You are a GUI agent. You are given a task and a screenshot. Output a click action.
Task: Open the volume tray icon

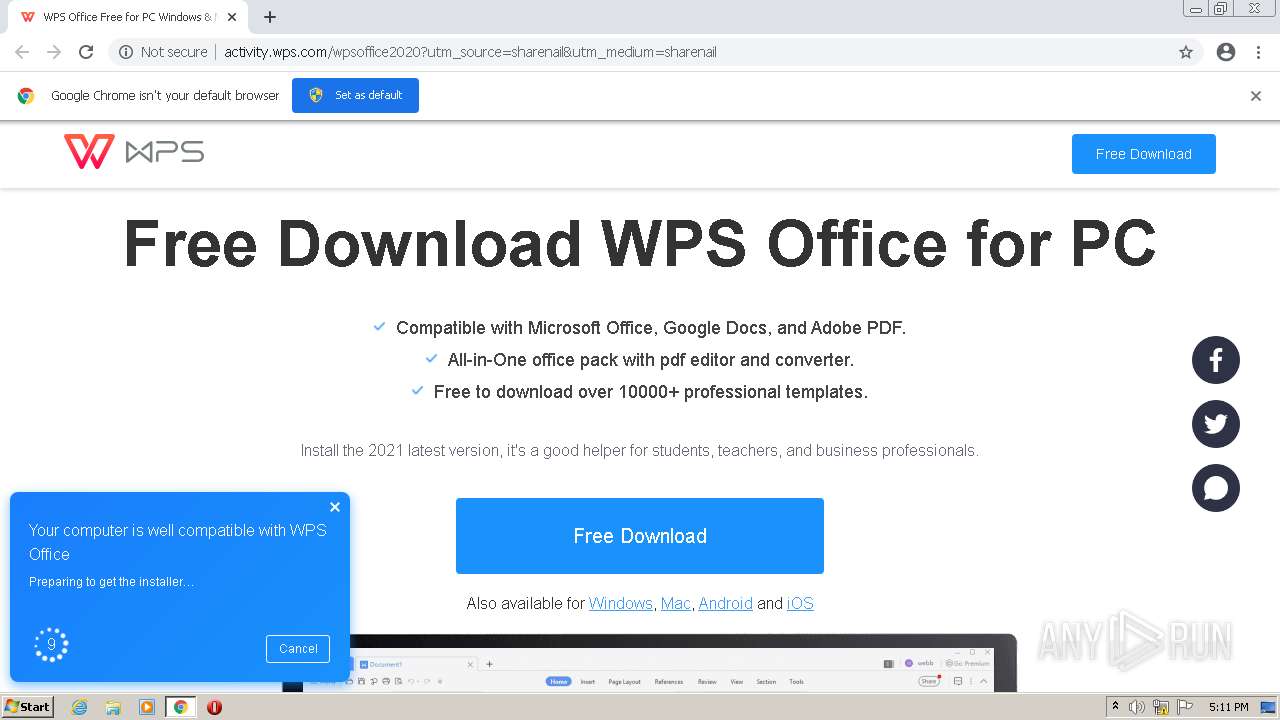[x=1137, y=707]
